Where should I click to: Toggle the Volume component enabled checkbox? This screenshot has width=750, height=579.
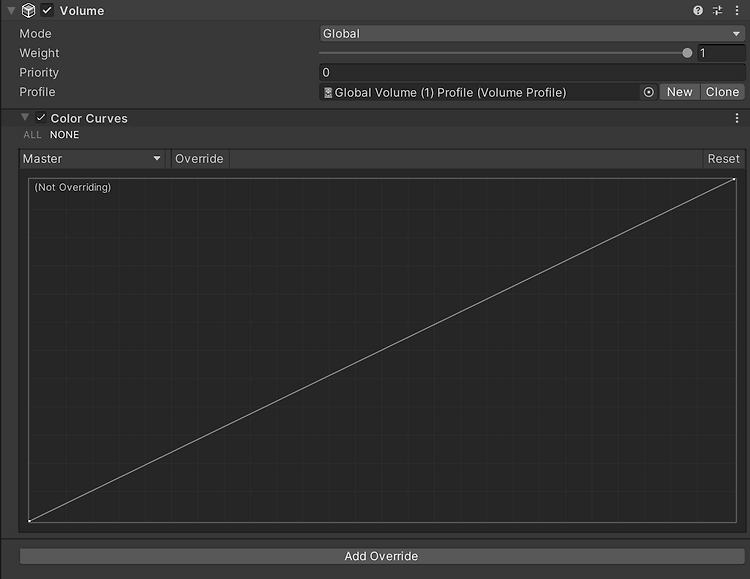tap(47, 11)
